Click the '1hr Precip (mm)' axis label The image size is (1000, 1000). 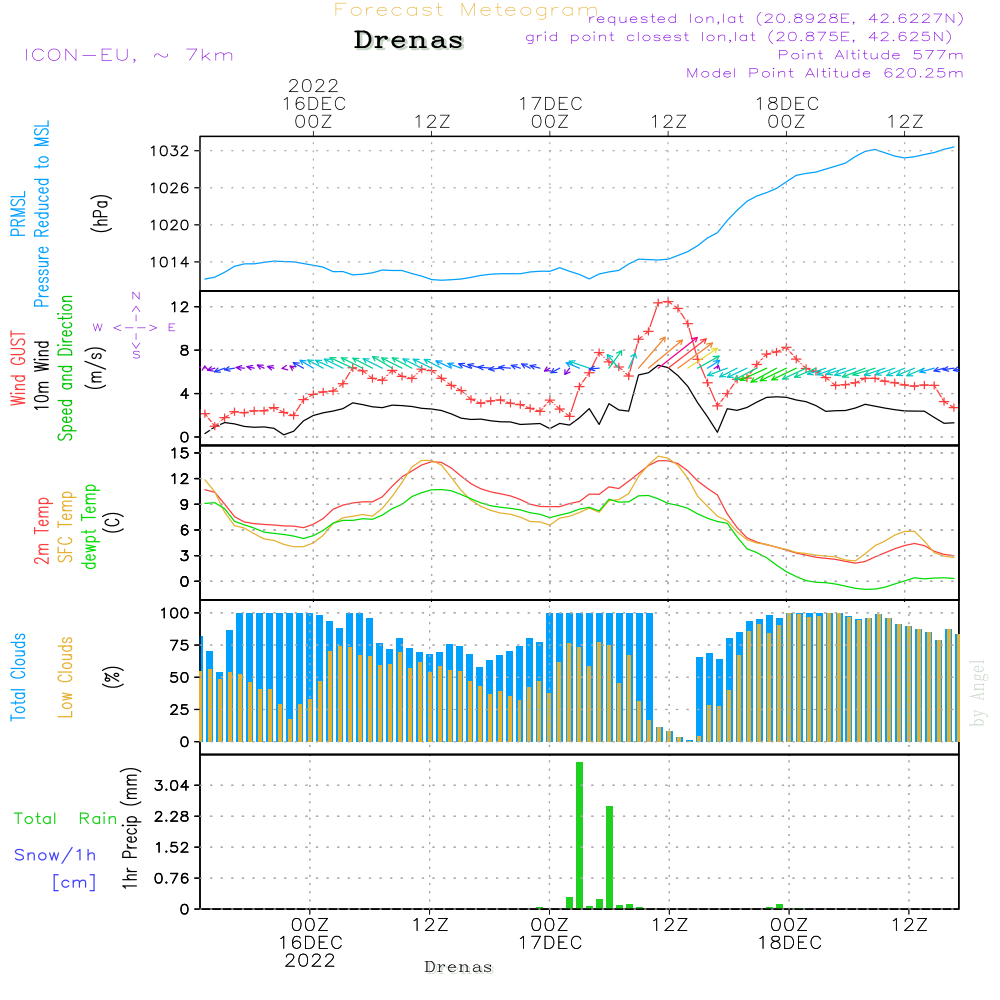point(129,827)
